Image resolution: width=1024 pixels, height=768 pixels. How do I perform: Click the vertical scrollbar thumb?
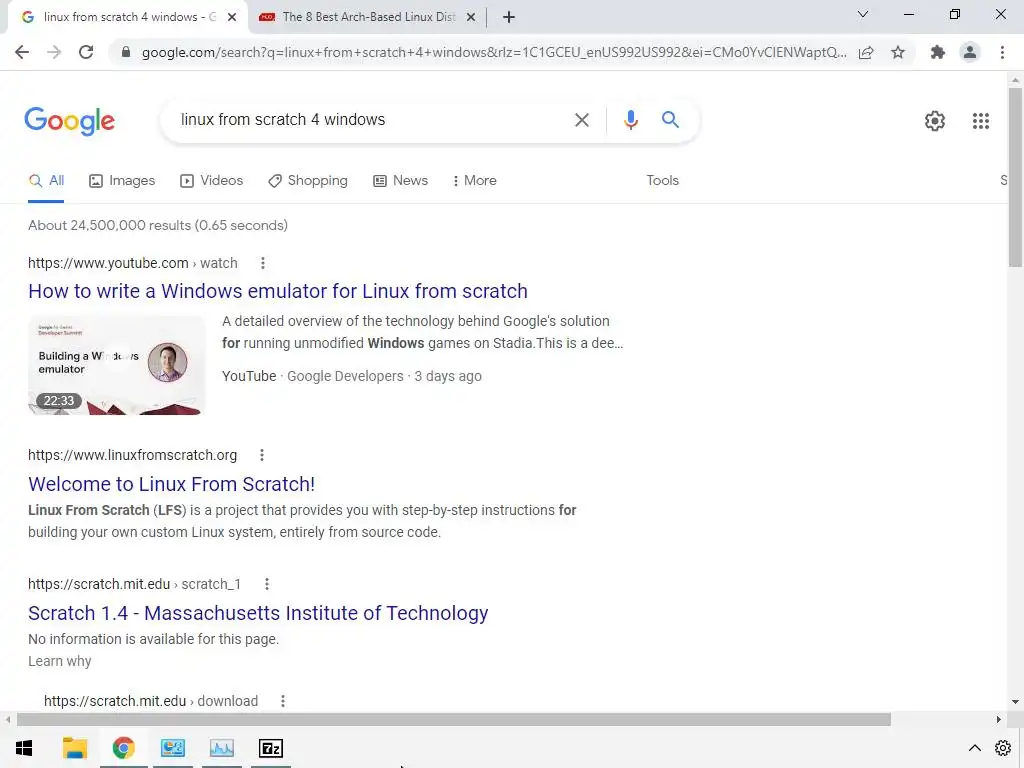(x=1015, y=177)
